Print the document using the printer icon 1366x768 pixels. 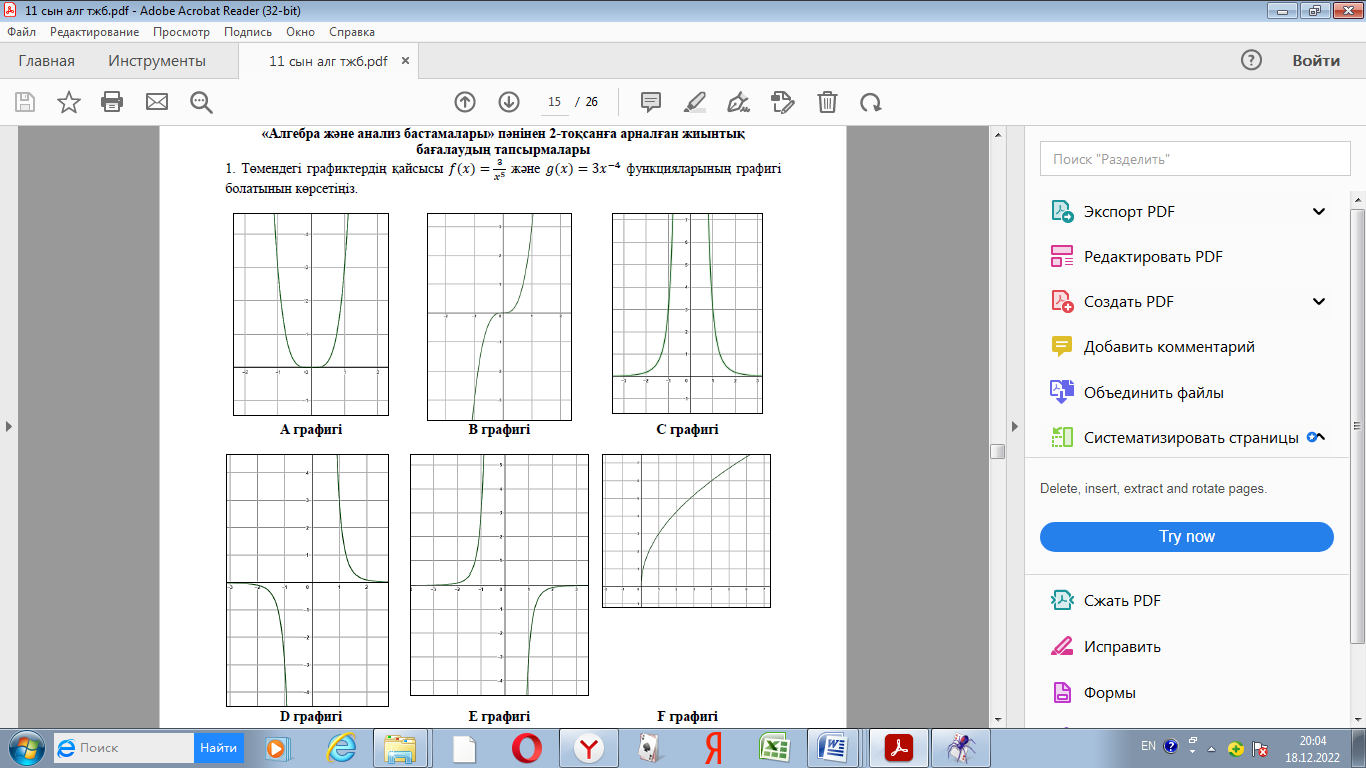coord(112,101)
